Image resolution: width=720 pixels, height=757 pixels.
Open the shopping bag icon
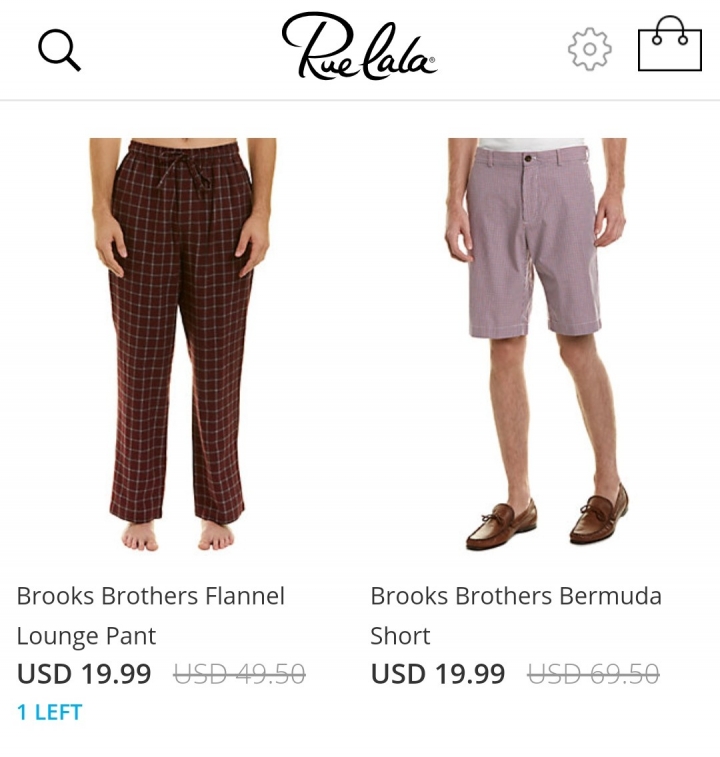[x=669, y=44]
